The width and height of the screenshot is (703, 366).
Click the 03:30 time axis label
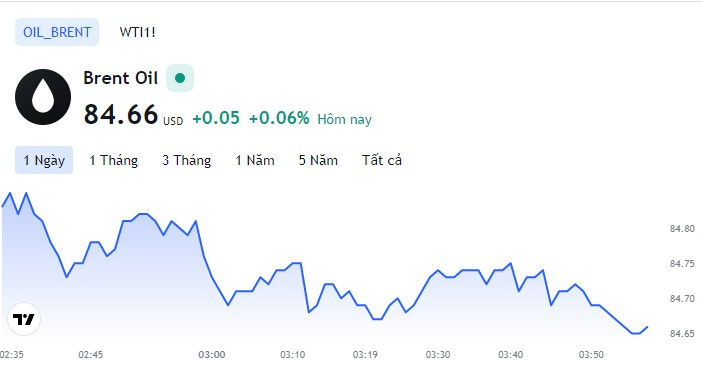click(438, 355)
